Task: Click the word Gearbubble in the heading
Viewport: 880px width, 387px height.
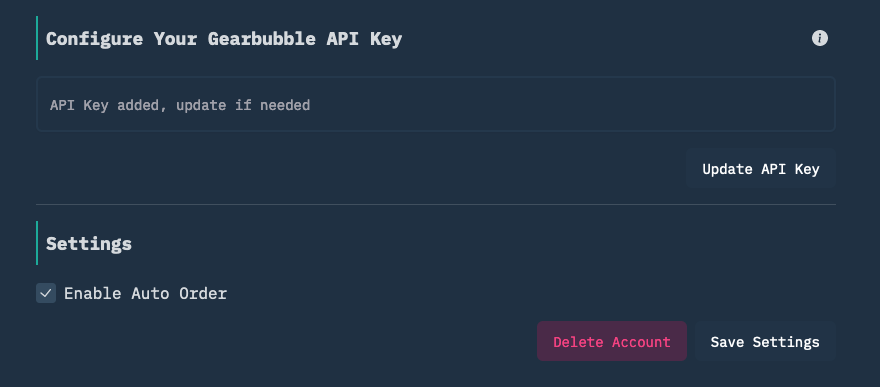Action: pyautogui.click(x=262, y=39)
